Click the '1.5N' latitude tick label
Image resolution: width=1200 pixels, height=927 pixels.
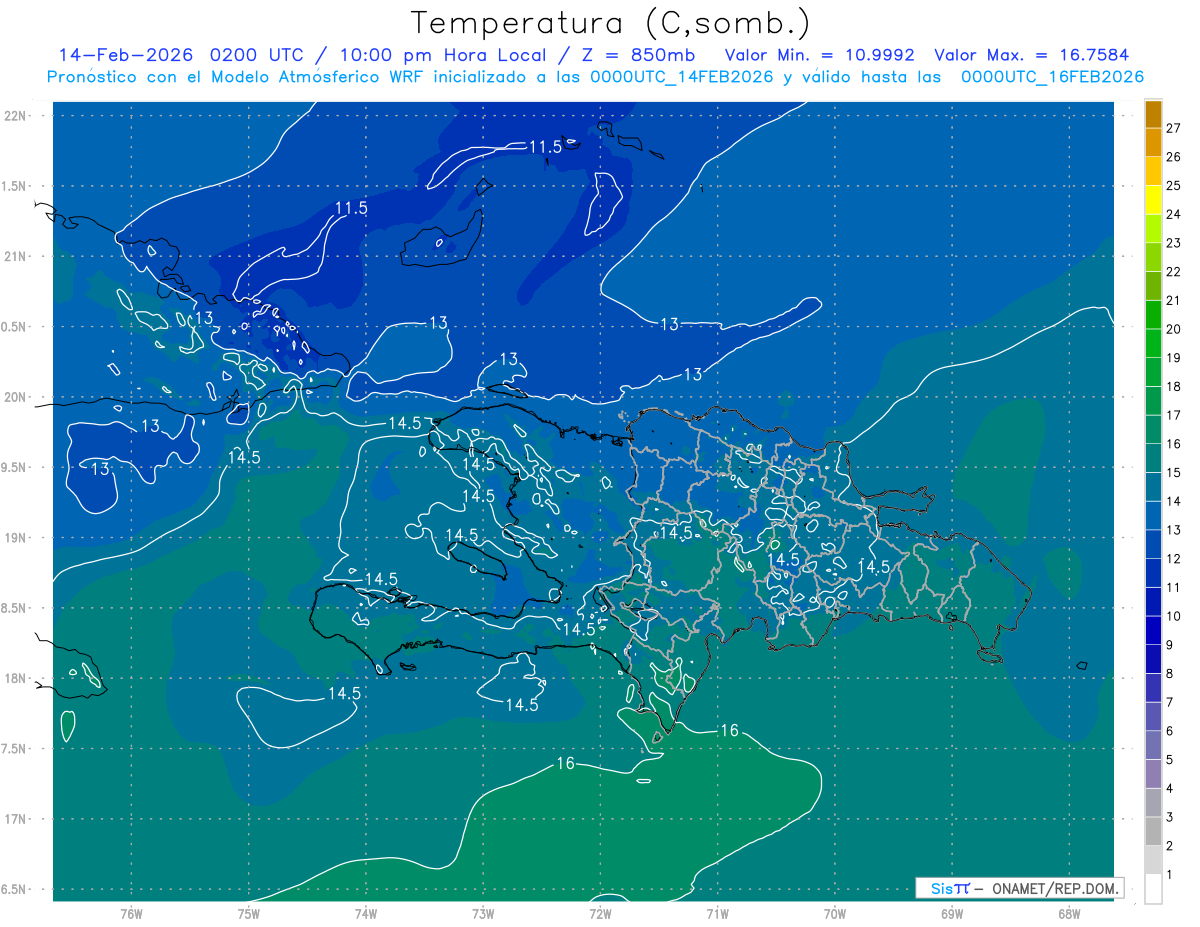[x=14, y=186]
